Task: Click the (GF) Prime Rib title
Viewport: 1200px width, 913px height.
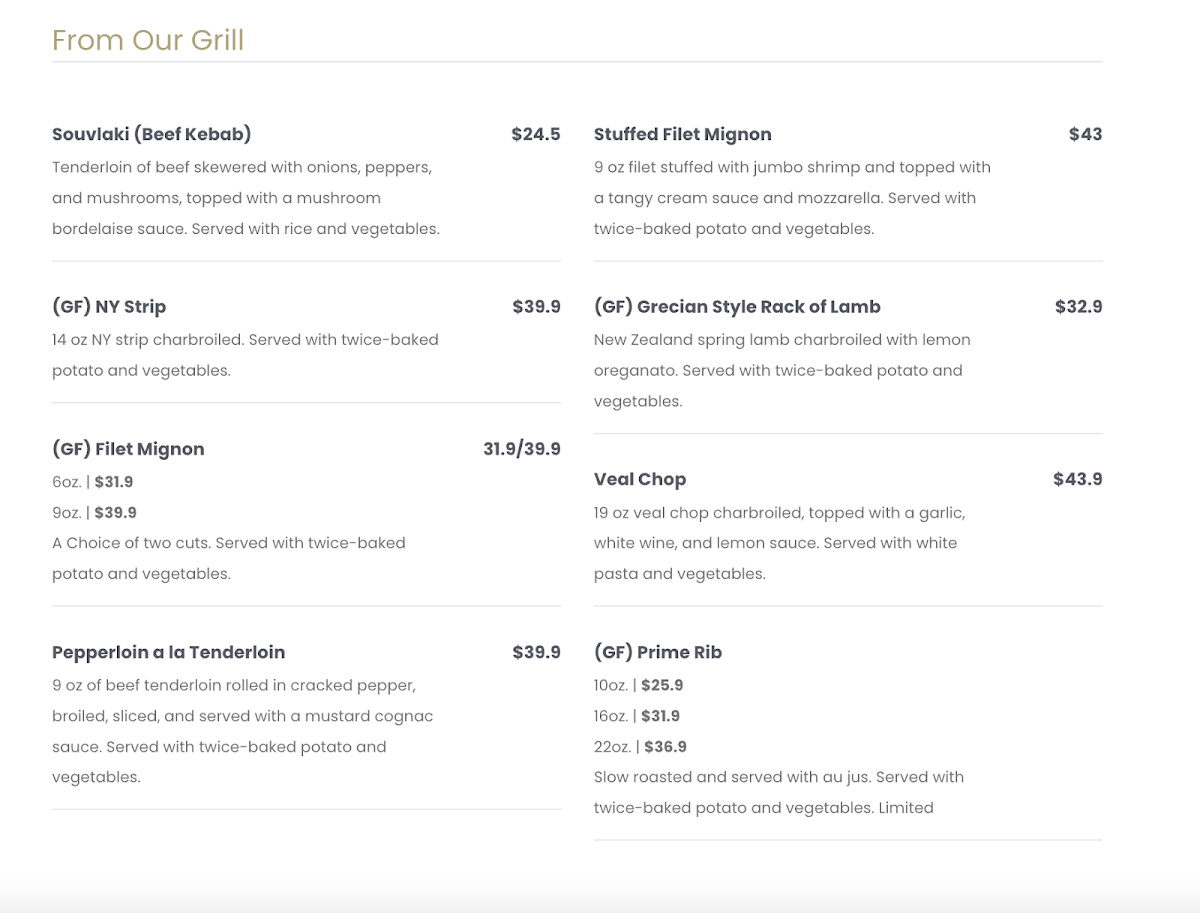Action: 658,652
